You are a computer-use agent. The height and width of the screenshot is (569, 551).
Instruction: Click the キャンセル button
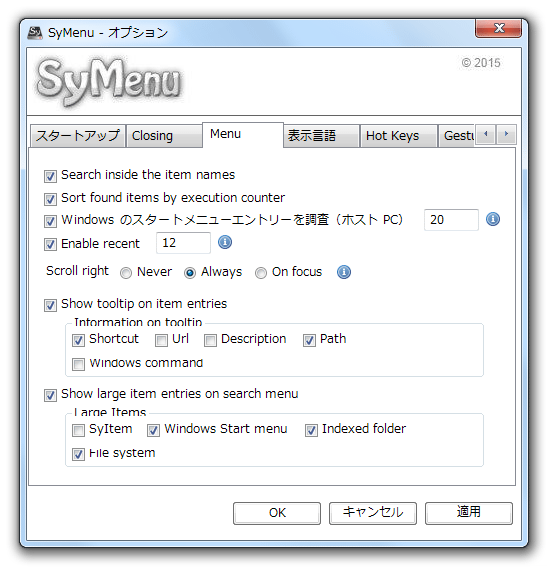(x=373, y=513)
